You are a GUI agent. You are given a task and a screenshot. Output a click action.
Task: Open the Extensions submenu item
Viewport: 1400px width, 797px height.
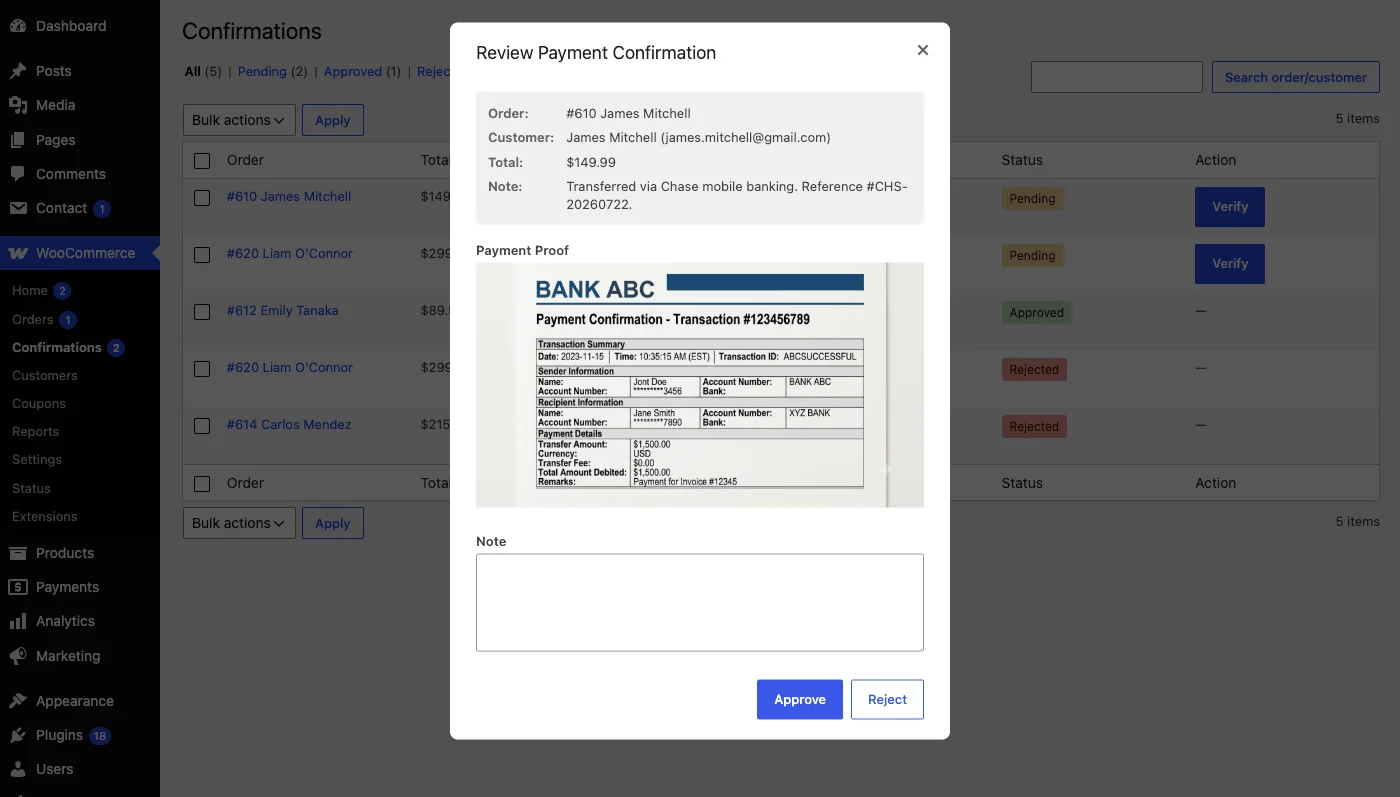(45, 517)
